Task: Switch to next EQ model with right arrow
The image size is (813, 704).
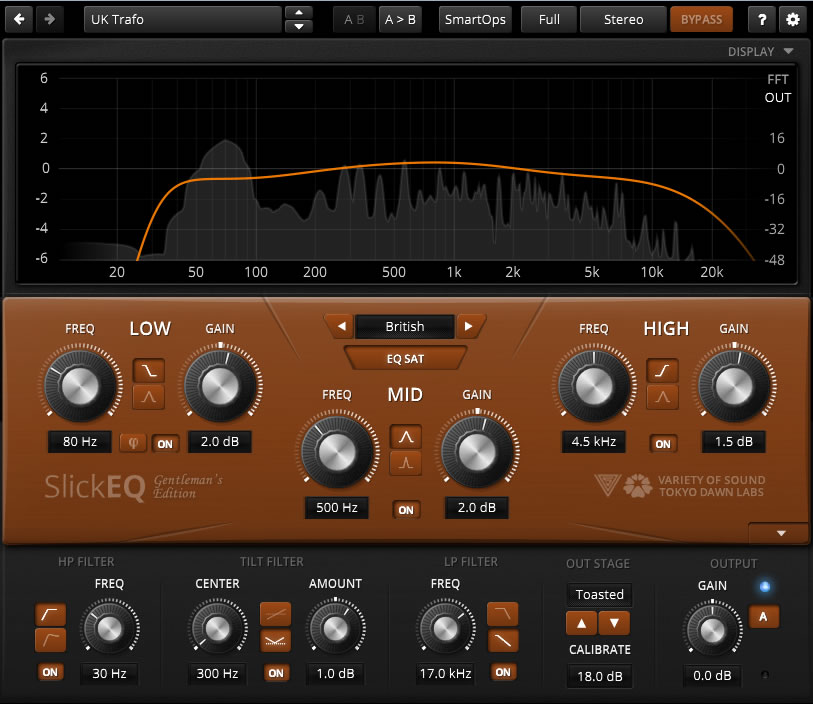Action: click(x=469, y=327)
